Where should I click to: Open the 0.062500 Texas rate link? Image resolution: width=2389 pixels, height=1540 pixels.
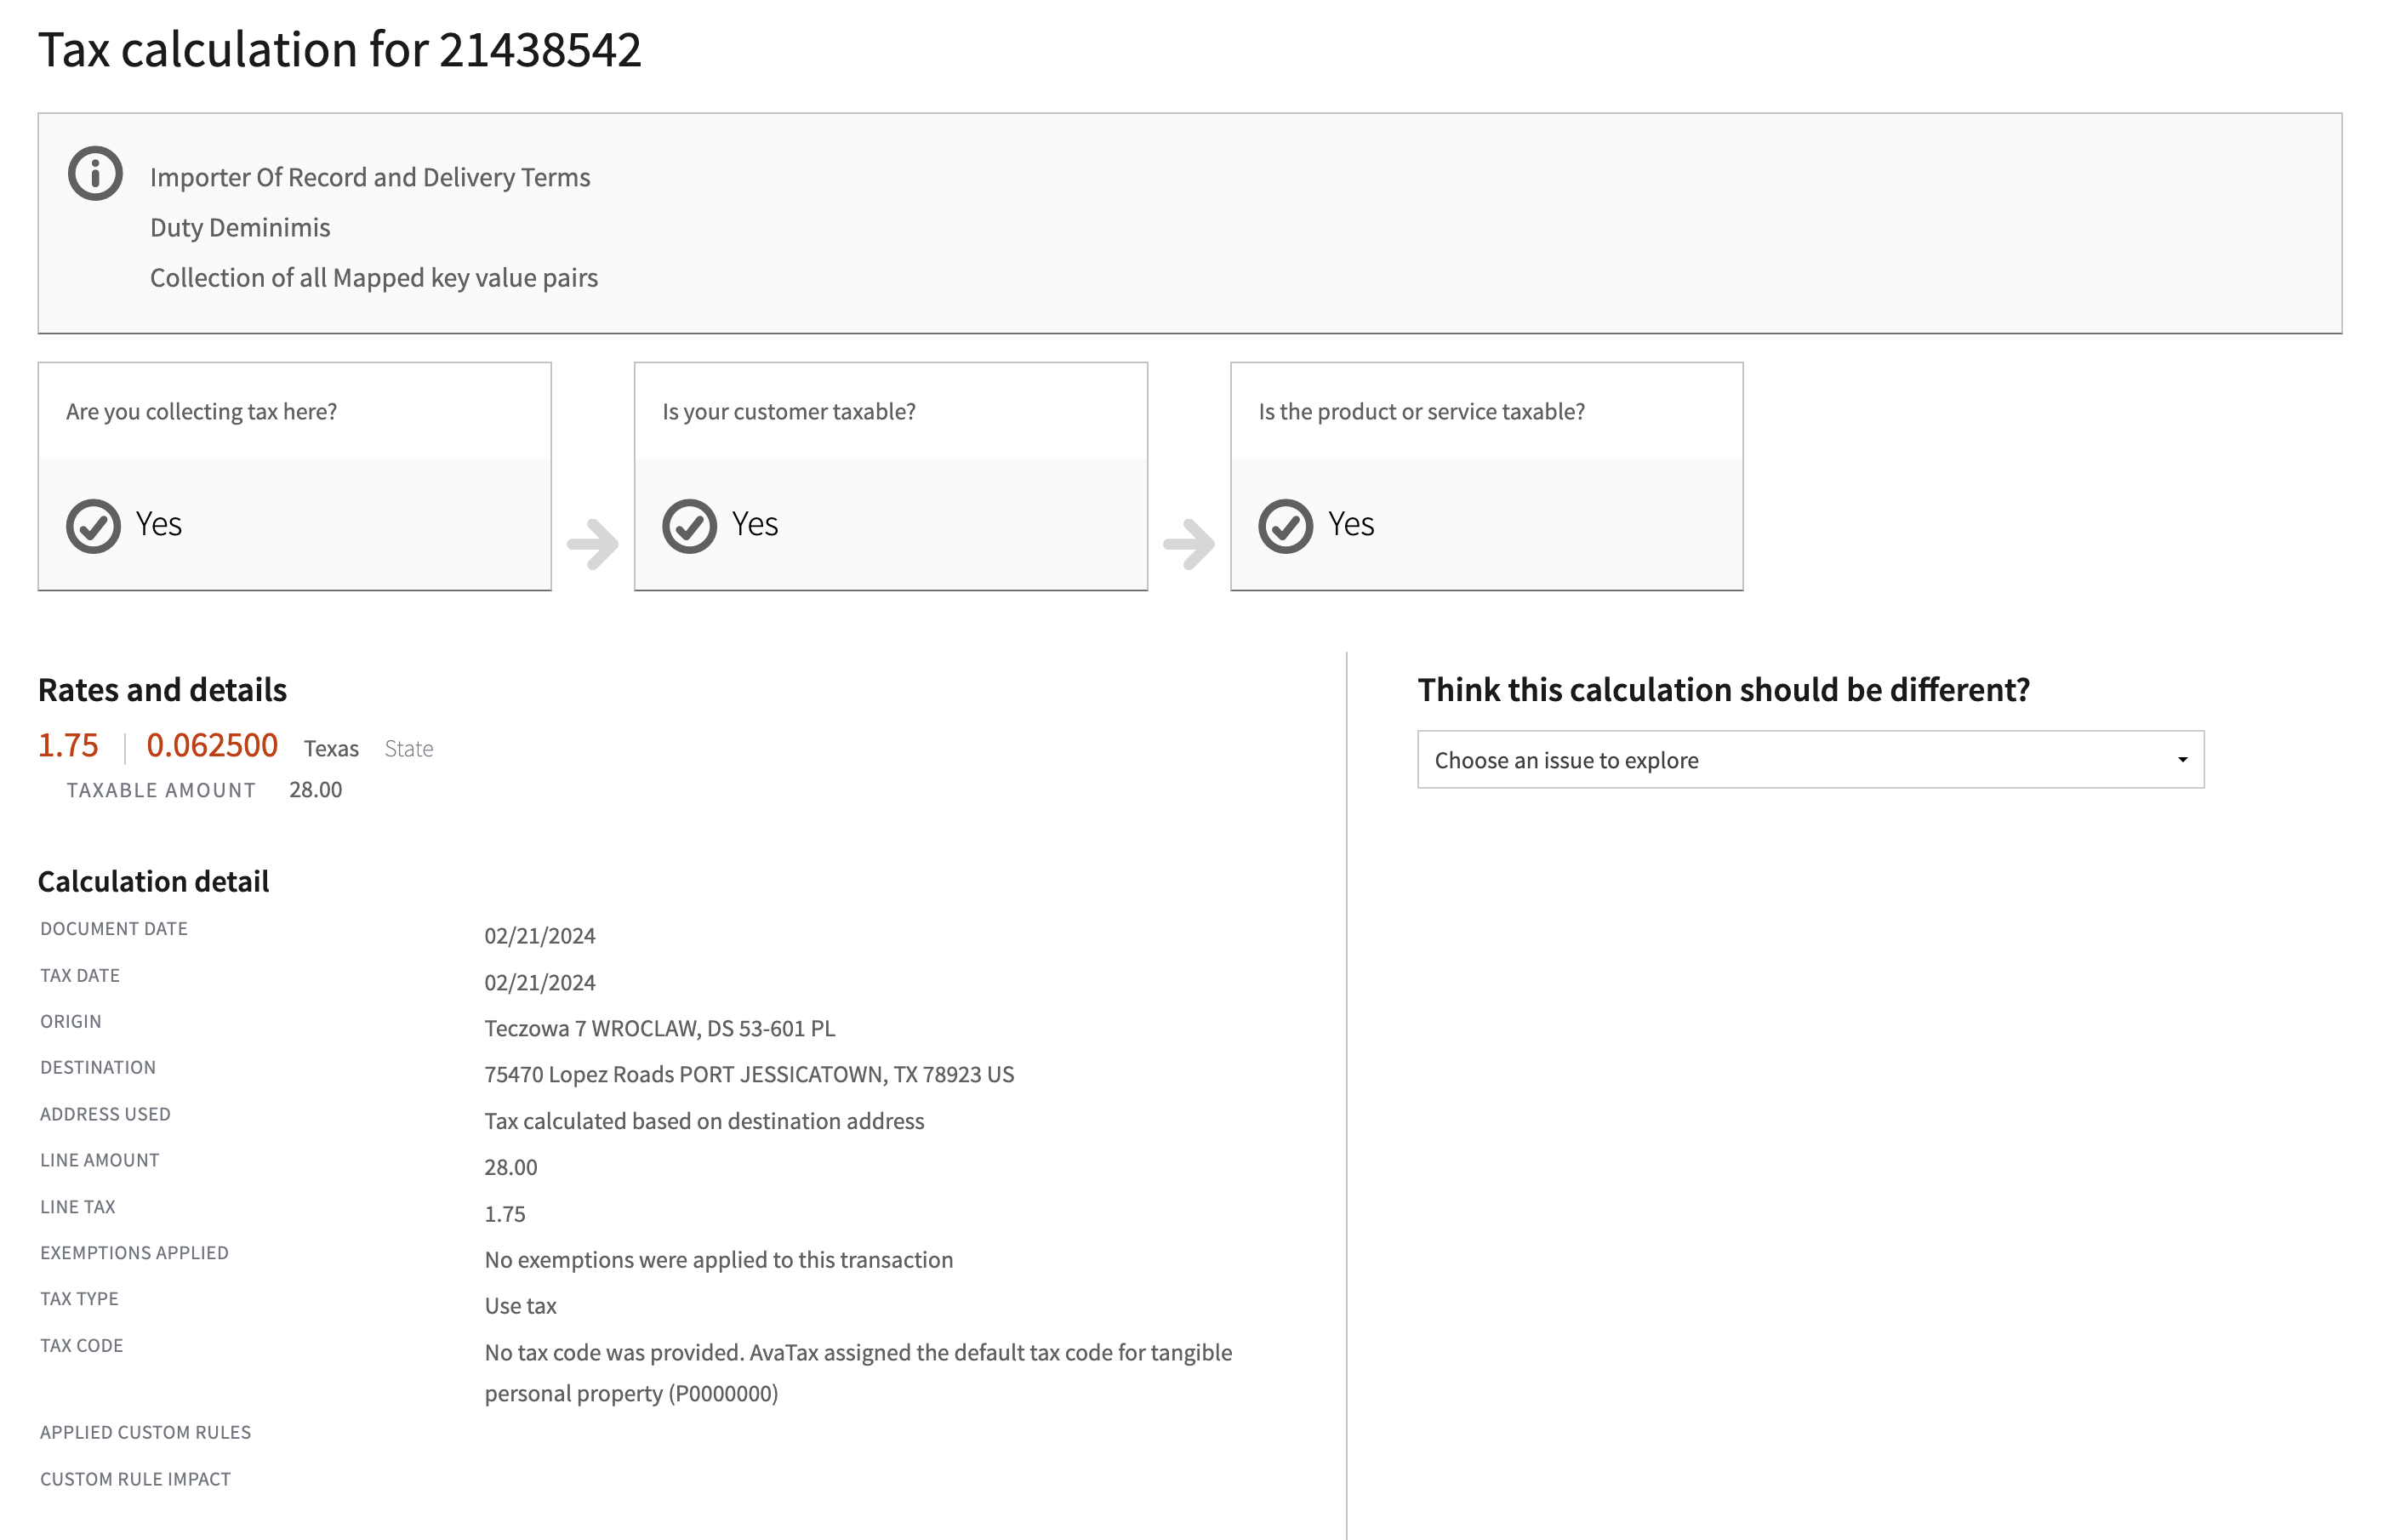pyautogui.click(x=213, y=745)
